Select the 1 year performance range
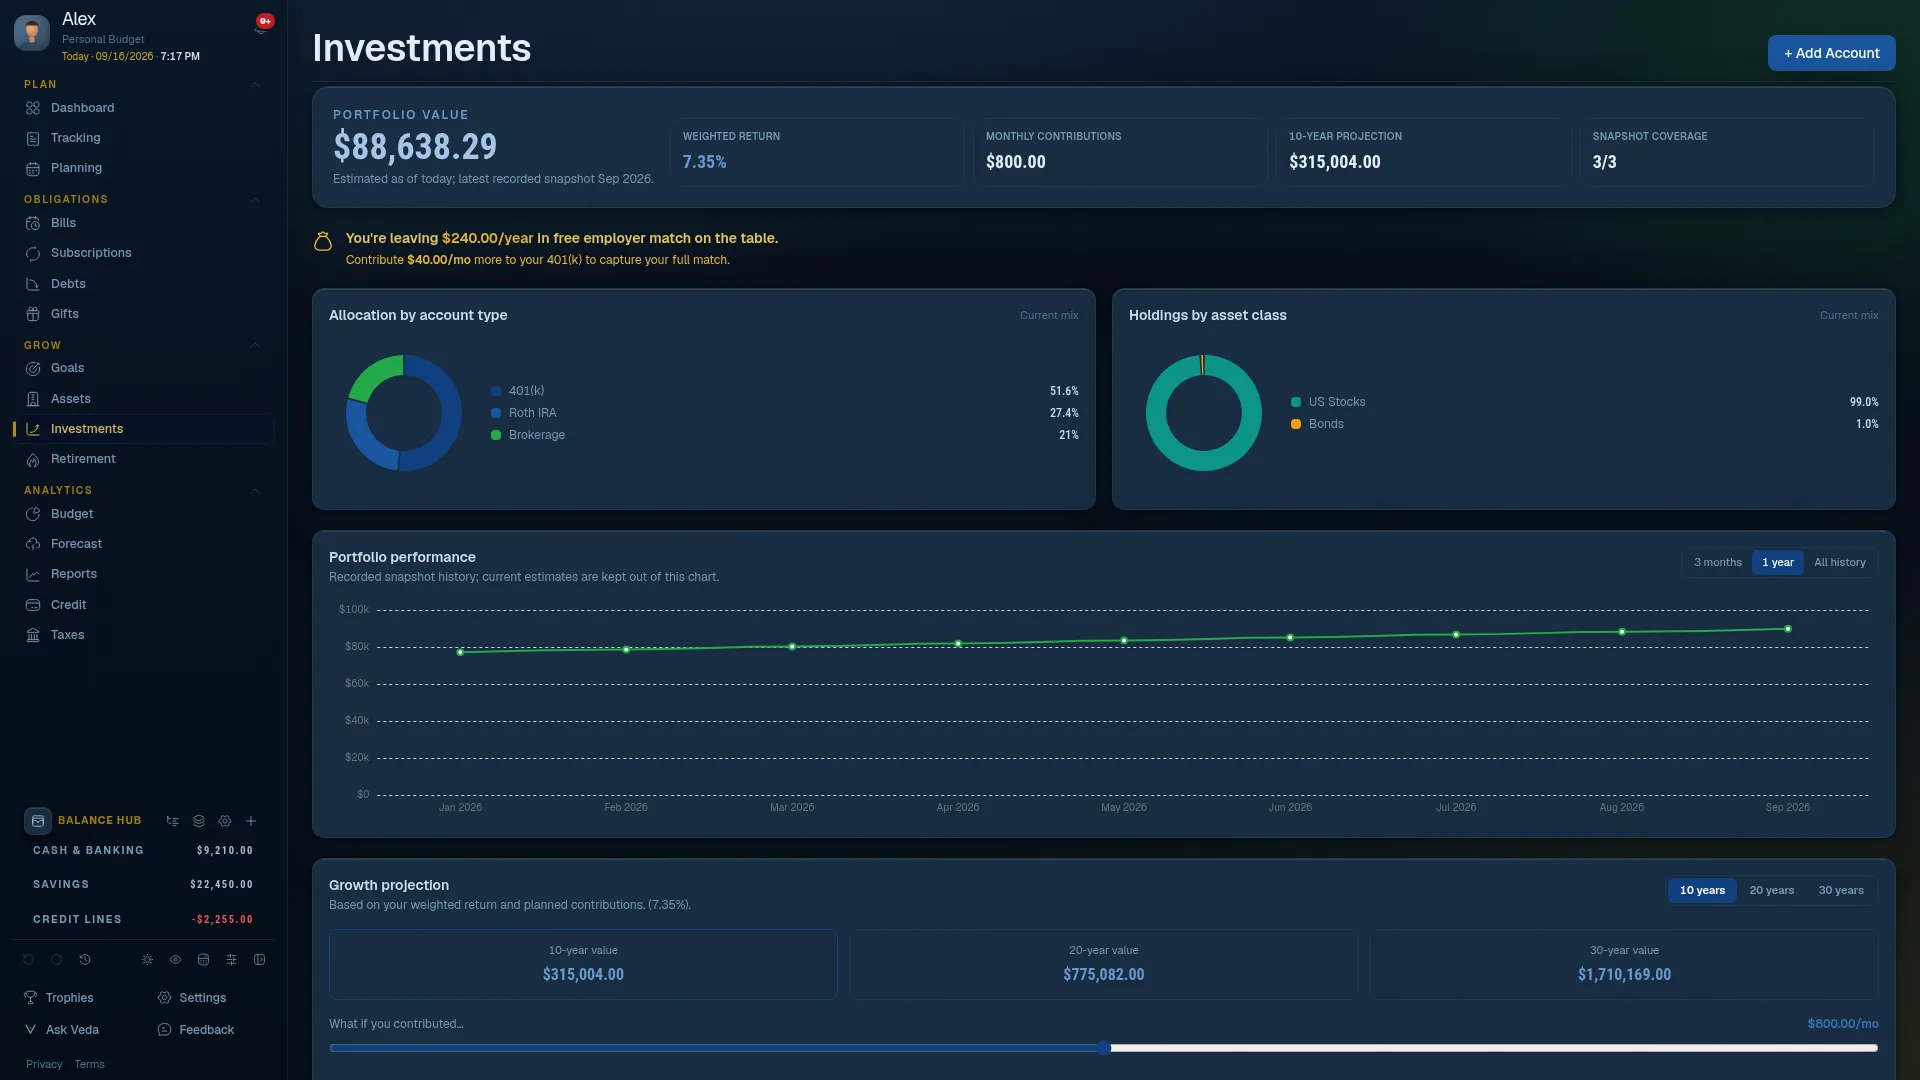The image size is (1920, 1080). point(1777,563)
